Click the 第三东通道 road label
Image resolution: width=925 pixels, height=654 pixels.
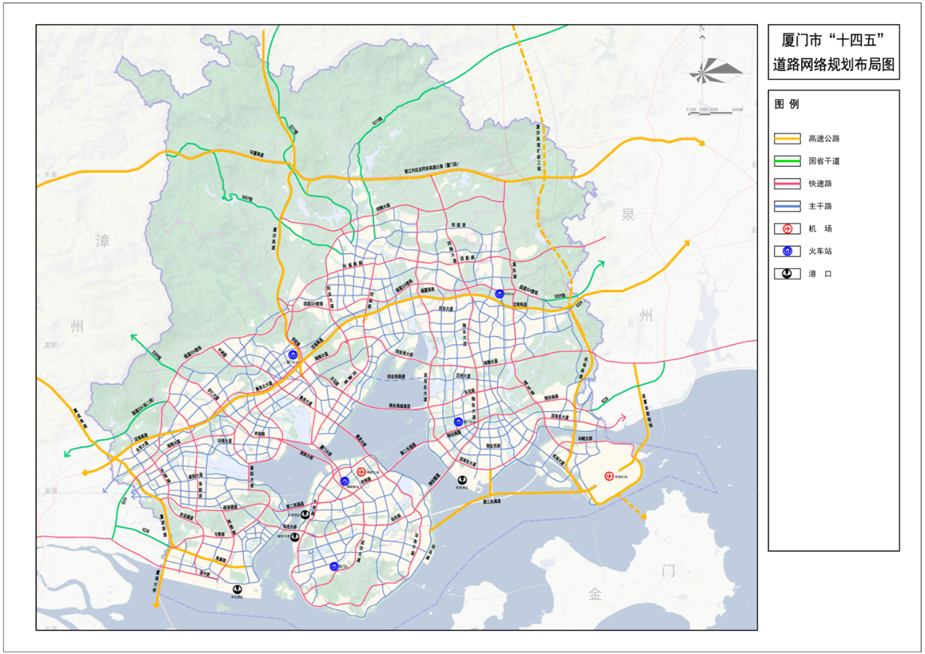tap(492, 502)
